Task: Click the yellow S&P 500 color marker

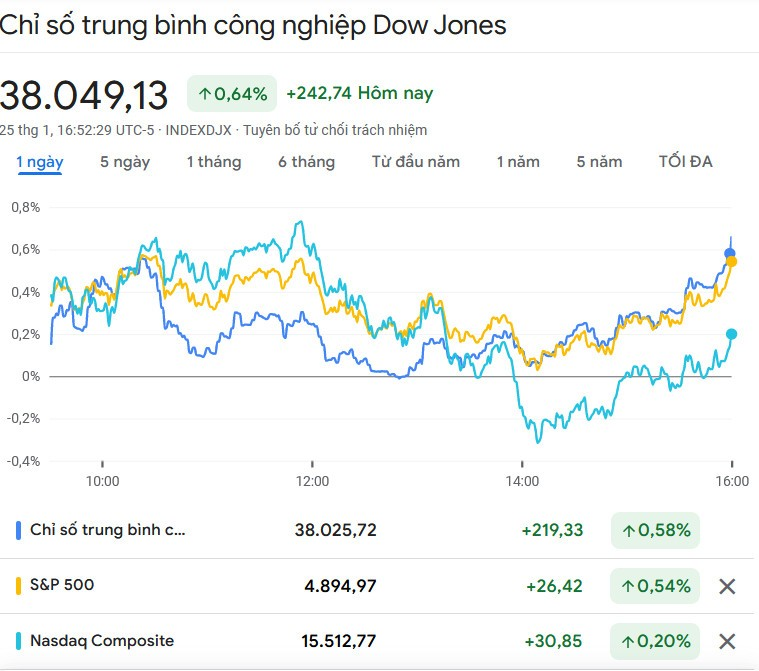Action: click(19, 585)
